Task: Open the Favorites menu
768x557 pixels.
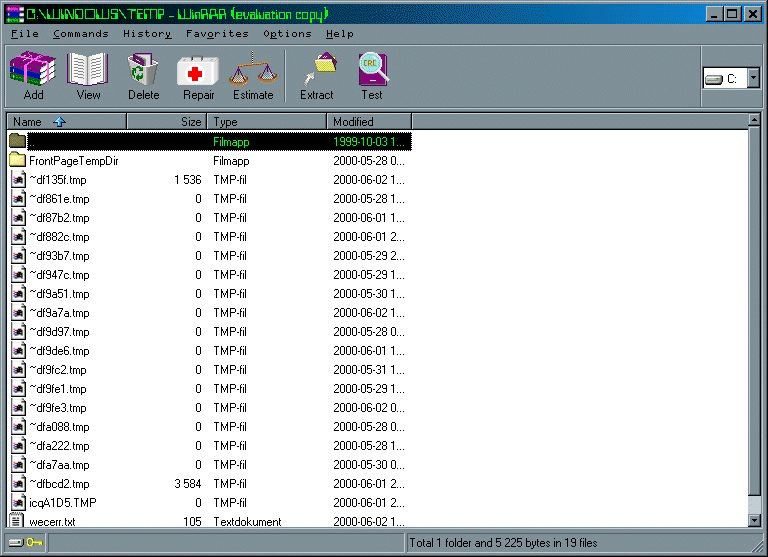Action: click(217, 34)
